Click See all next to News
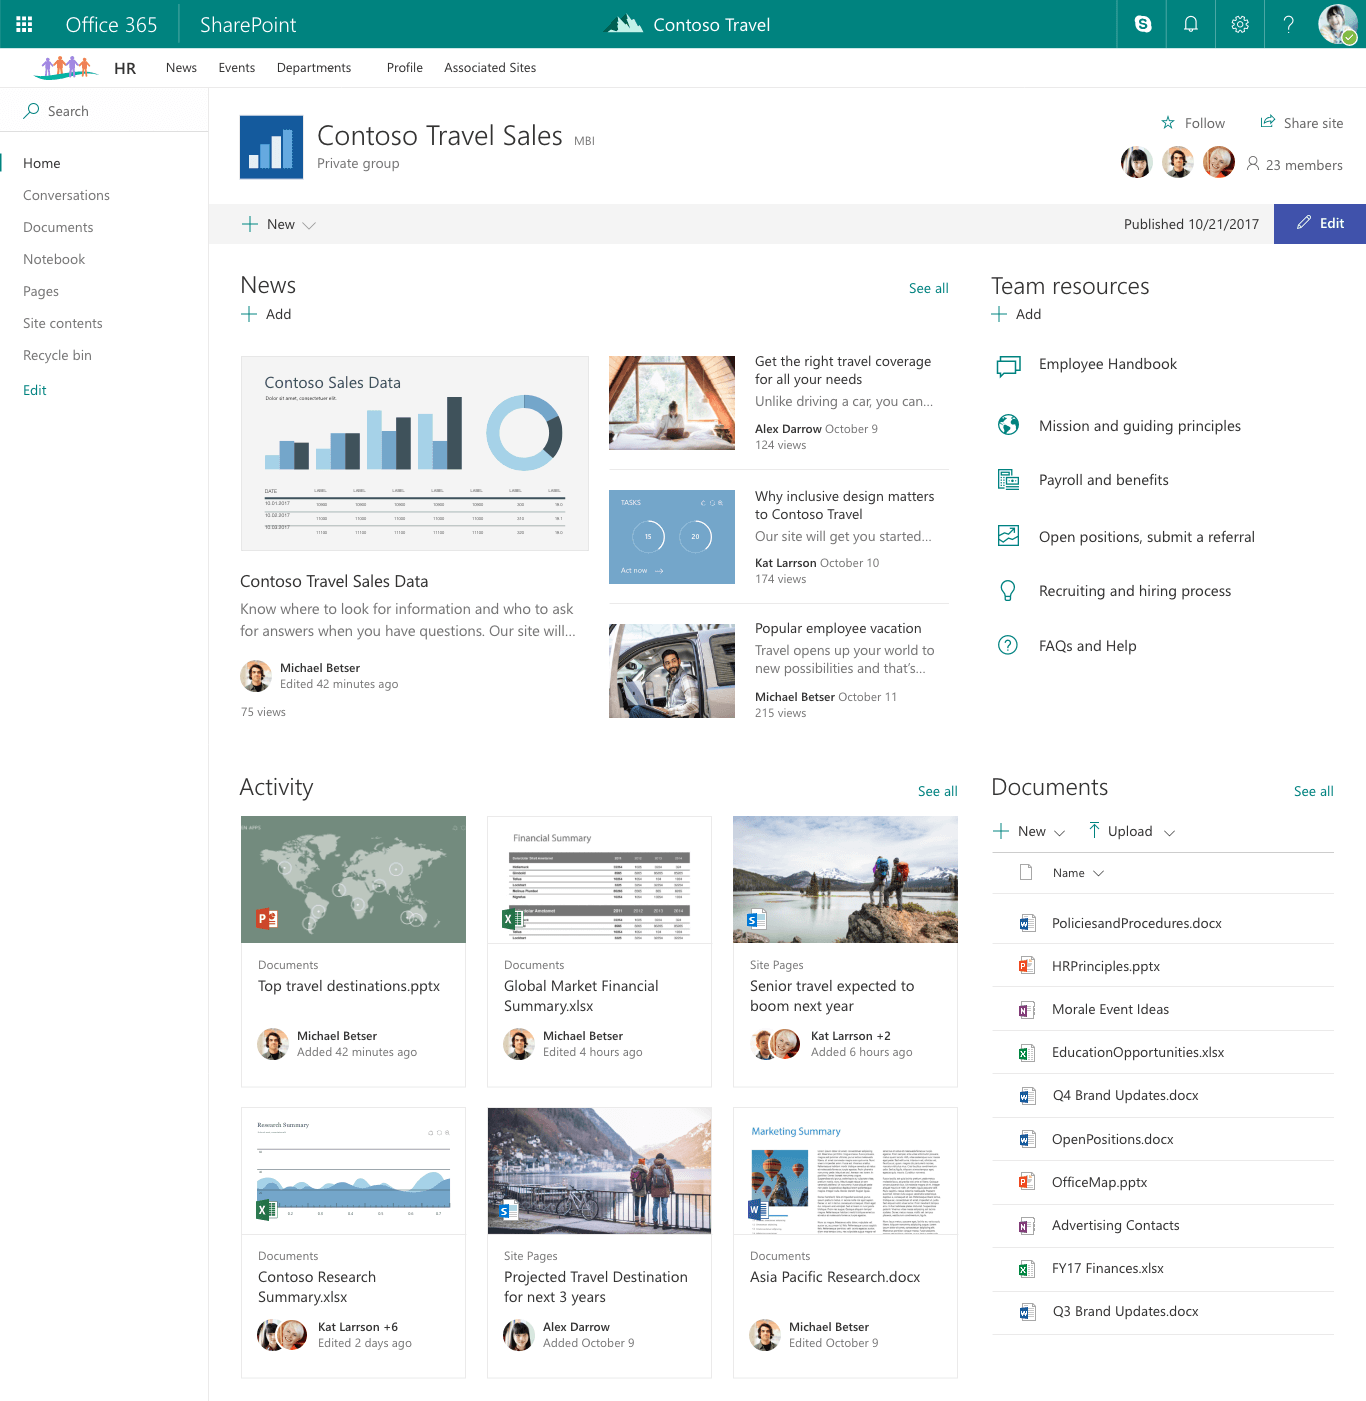The image size is (1366, 1401). pyautogui.click(x=928, y=288)
